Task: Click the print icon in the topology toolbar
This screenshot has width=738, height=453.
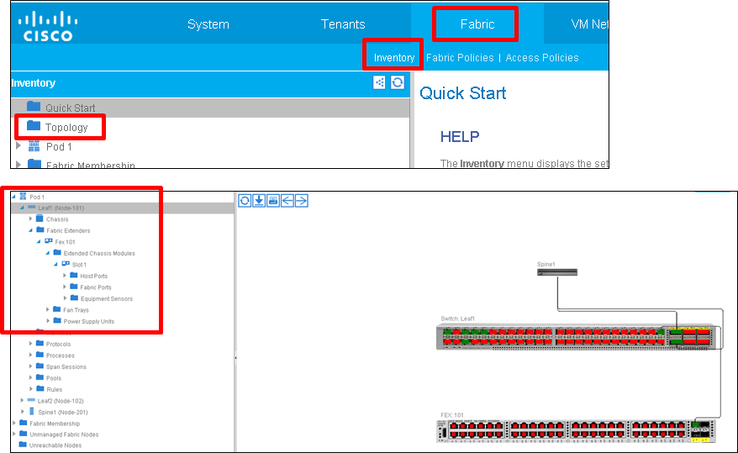Action: pos(273,201)
